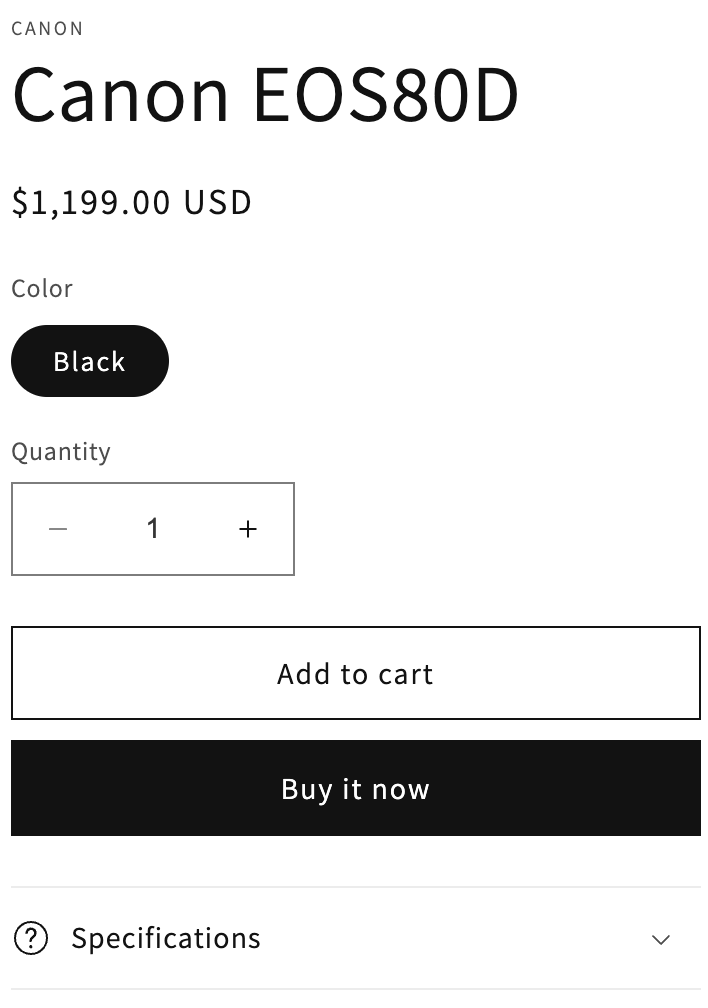Image resolution: width=708 pixels, height=1008 pixels.
Task: Click the word Canon in the main heading
Action: click(x=120, y=95)
